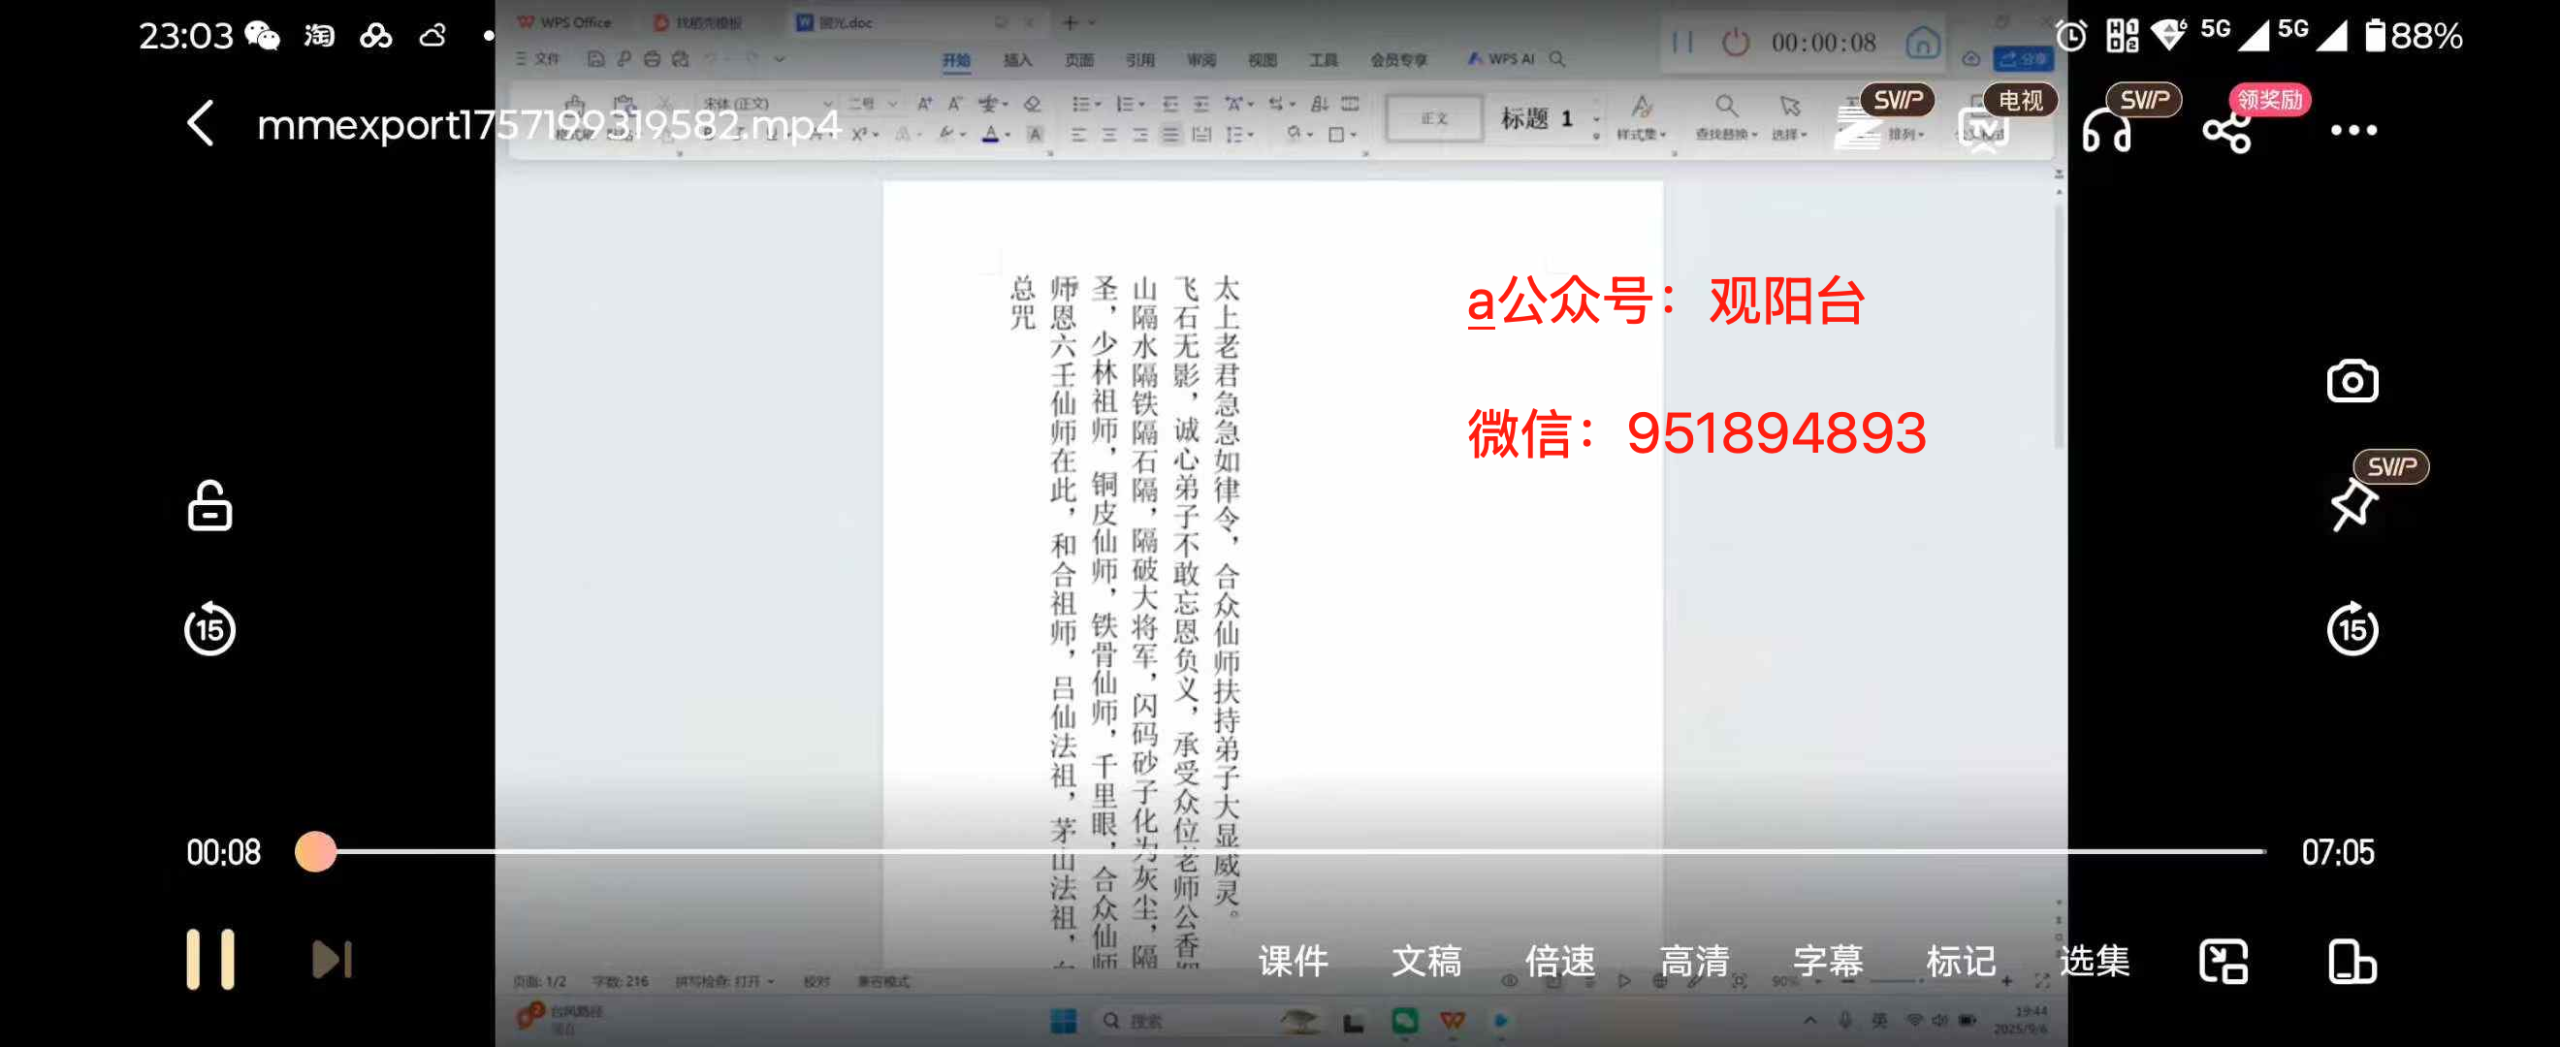Click the SVIP pin icon
Image resolution: width=2560 pixels, height=1047 pixels.
coord(2352,505)
